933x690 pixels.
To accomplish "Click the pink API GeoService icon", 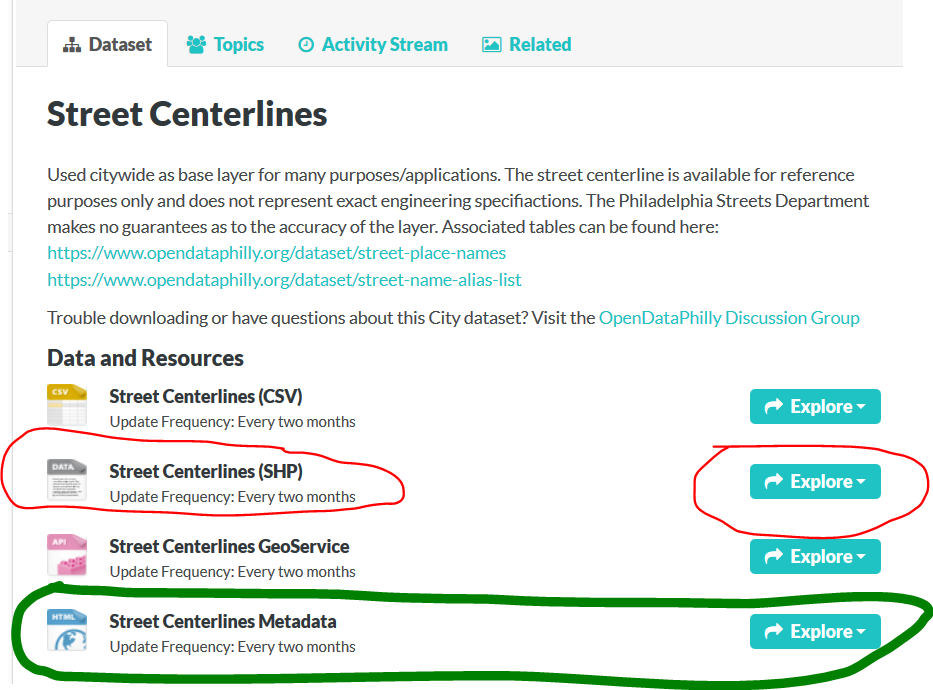I will [67, 555].
